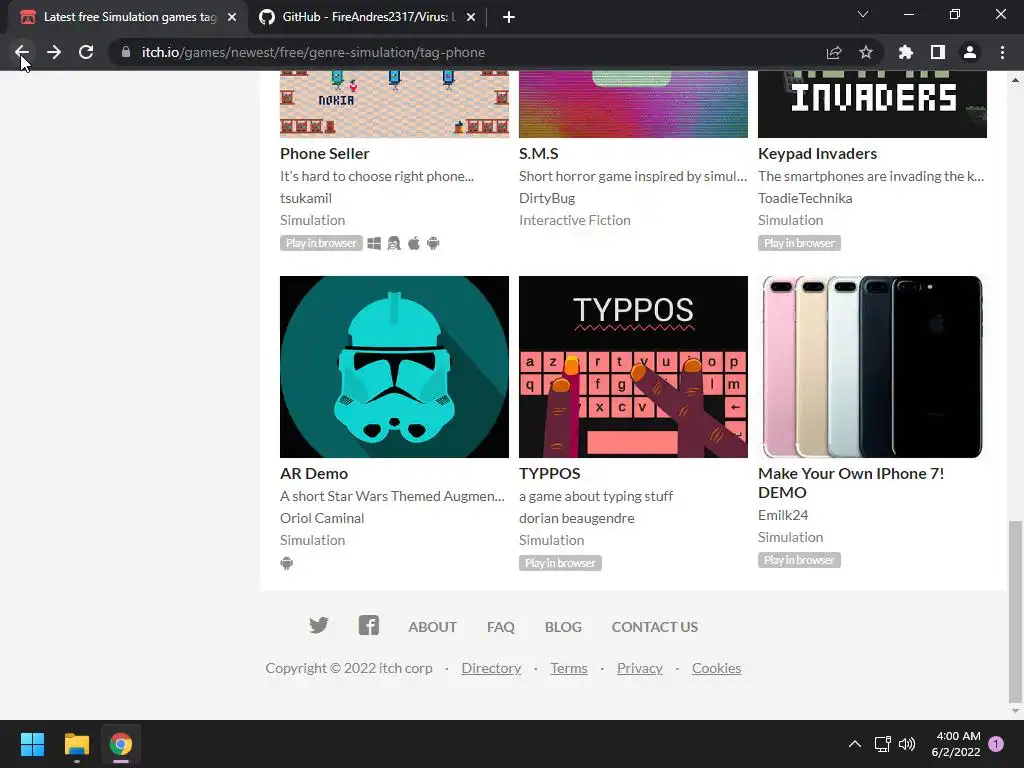Click TYPPOS's Play in browser badge

560,563
